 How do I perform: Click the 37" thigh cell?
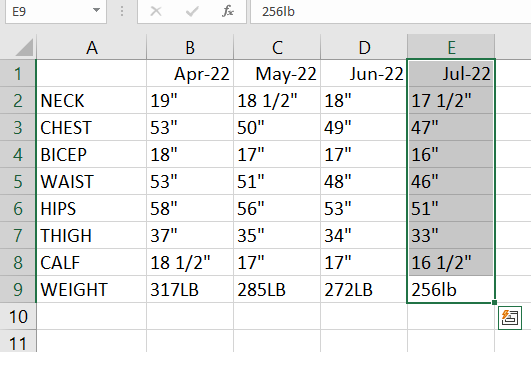pyautogui.click(x=190, y=235)
